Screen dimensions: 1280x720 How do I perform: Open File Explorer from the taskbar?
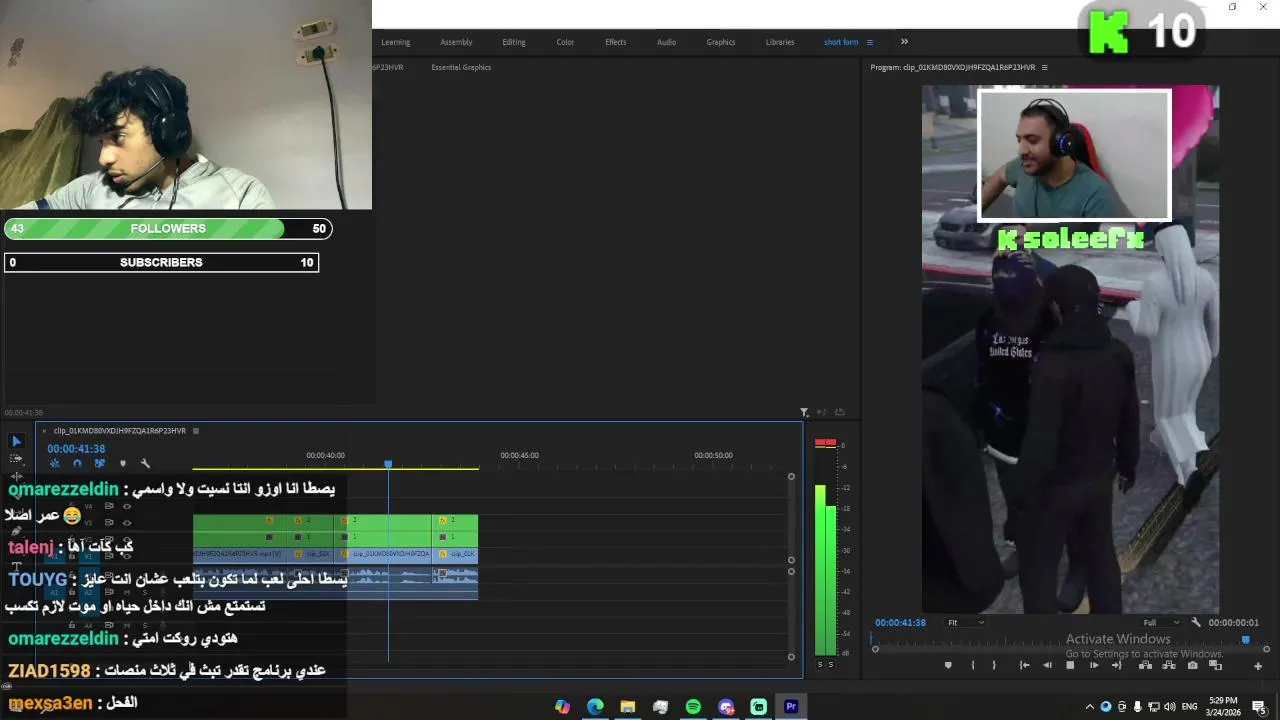[x=628, y=706]
